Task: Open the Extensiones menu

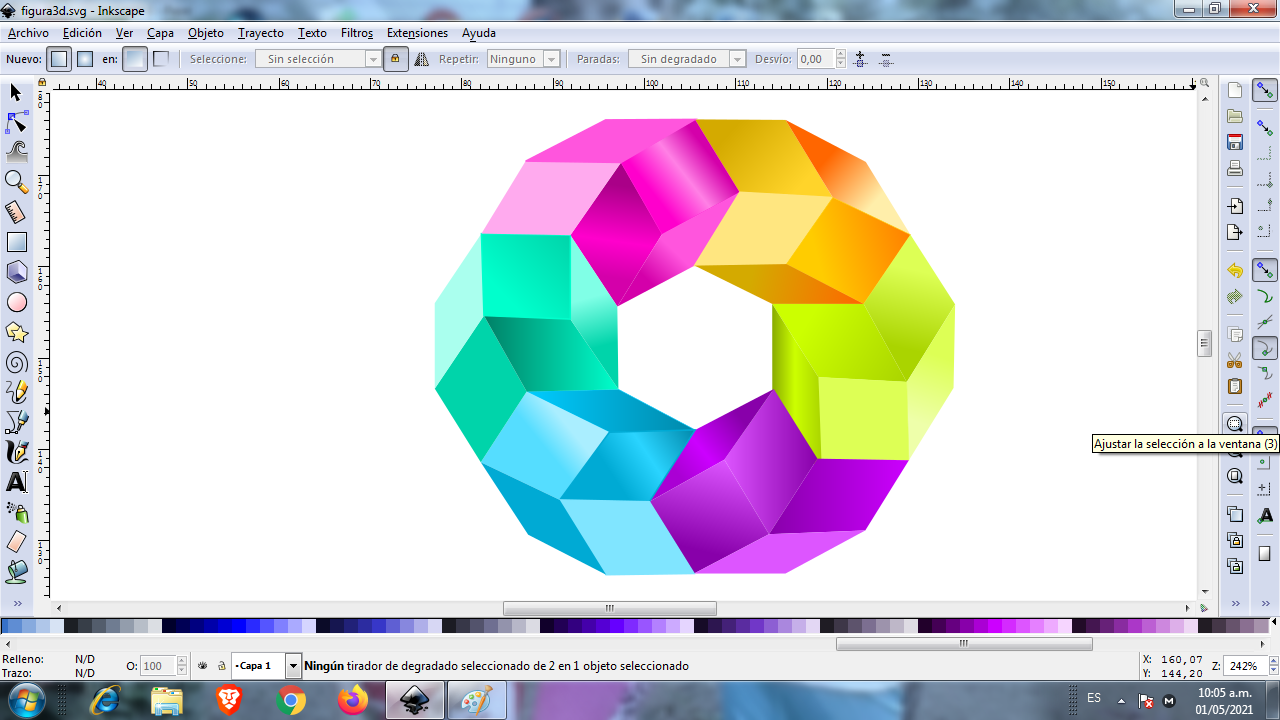Action: (x=417, y=33)
